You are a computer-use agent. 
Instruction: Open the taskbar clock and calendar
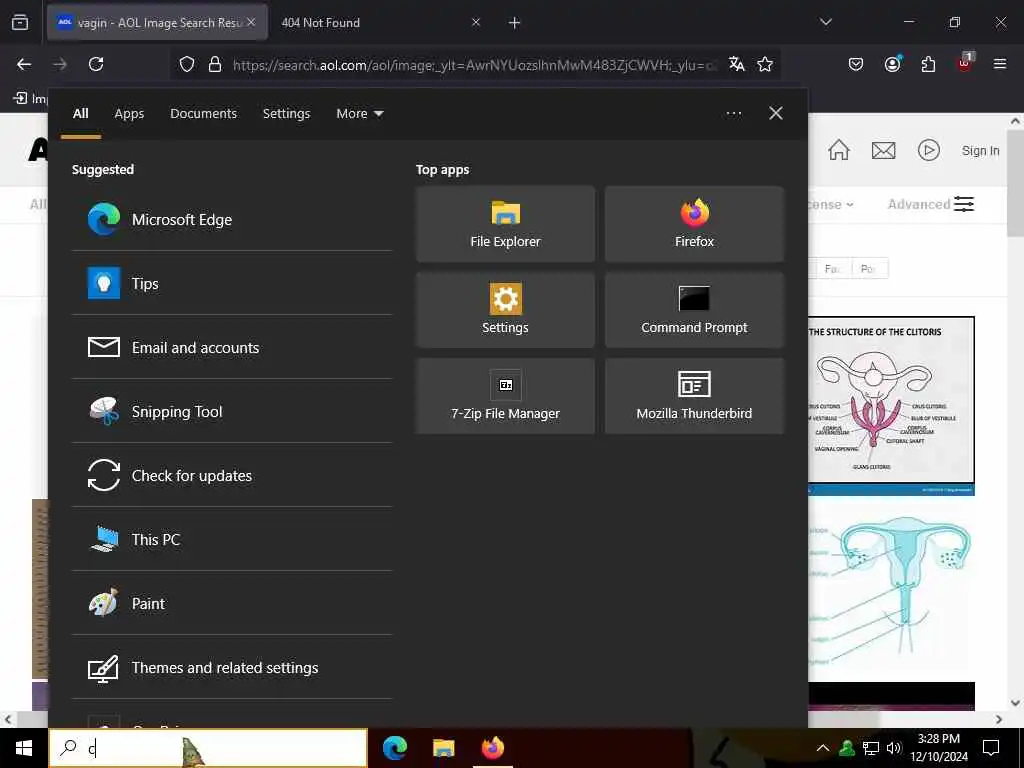938,748
